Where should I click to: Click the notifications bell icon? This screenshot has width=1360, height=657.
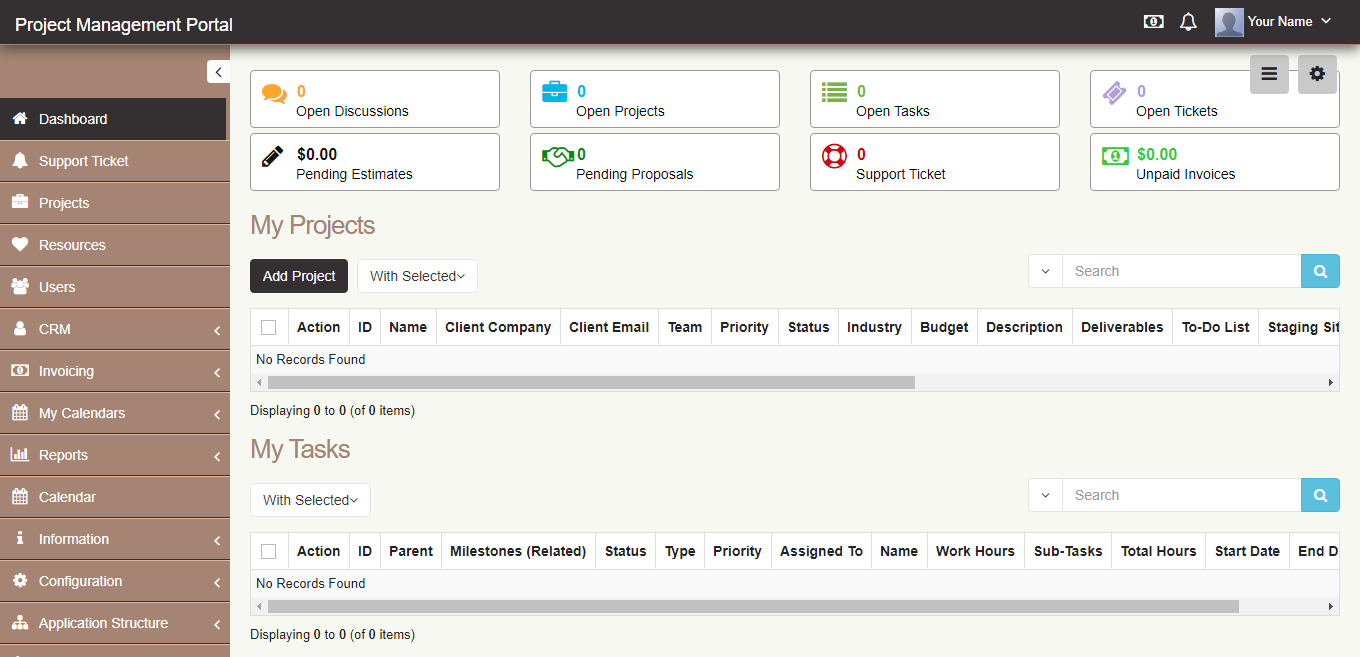click(x=1188, y=21)
